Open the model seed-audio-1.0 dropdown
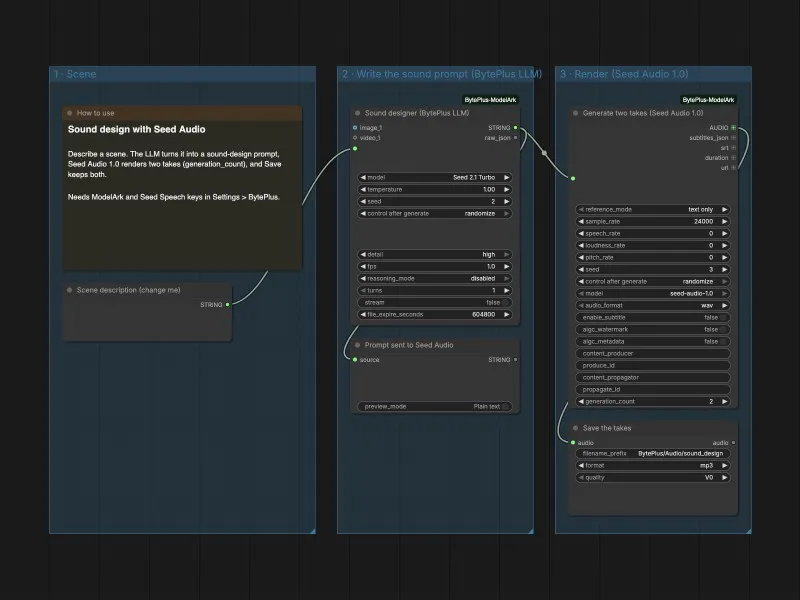 [x=653, y=294]
